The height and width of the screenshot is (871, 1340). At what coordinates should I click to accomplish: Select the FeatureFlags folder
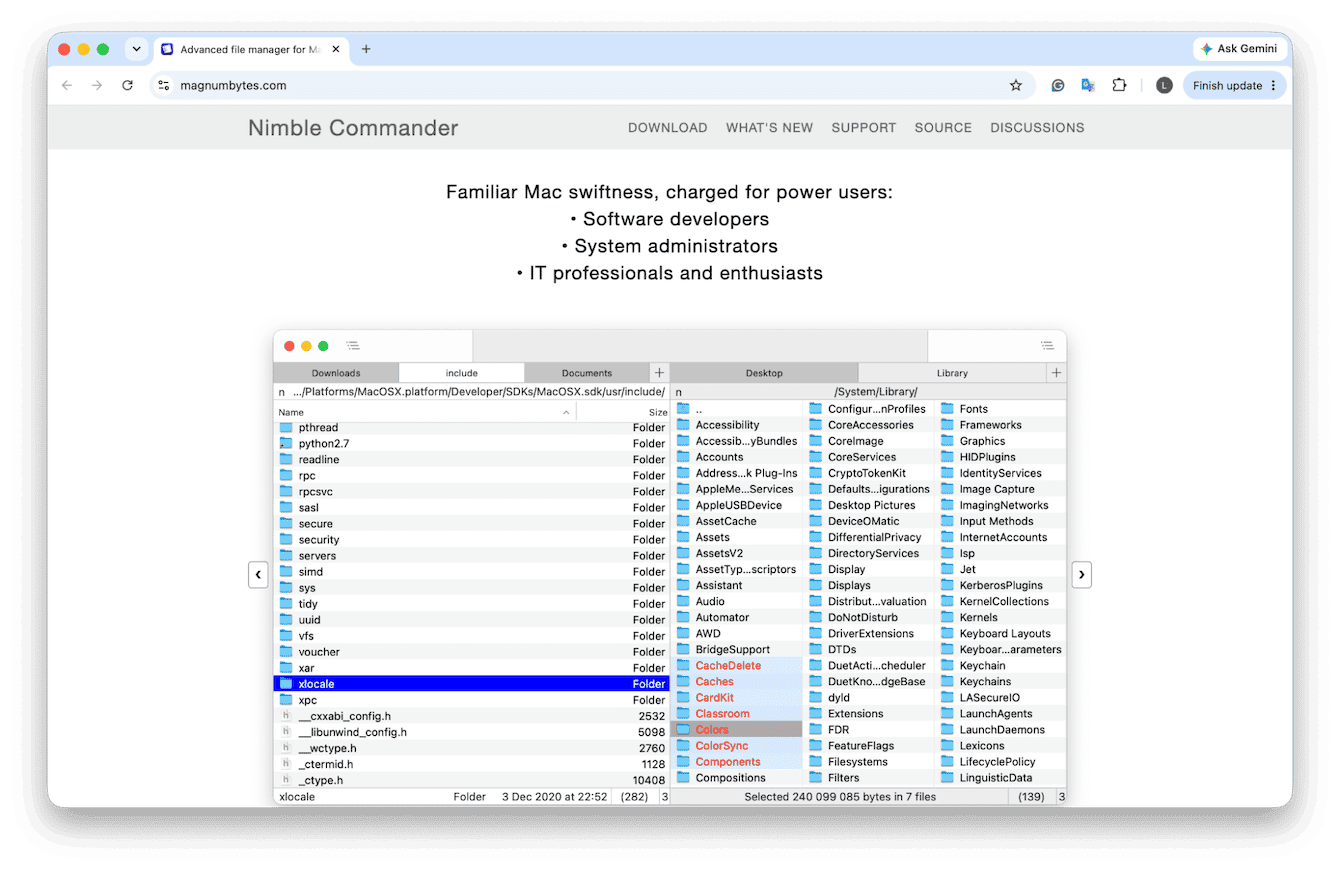(869, 746)
